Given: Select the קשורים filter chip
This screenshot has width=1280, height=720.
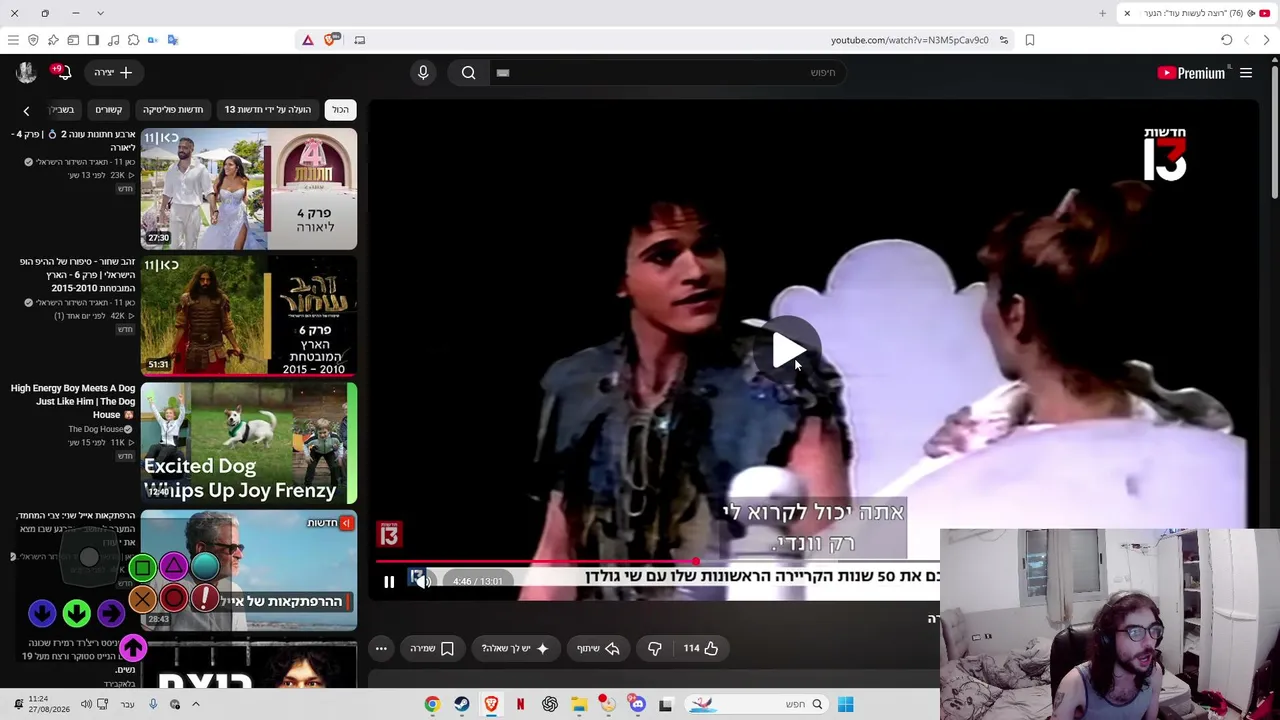Looking at the screenshot, I should click(x=108, y=109).
